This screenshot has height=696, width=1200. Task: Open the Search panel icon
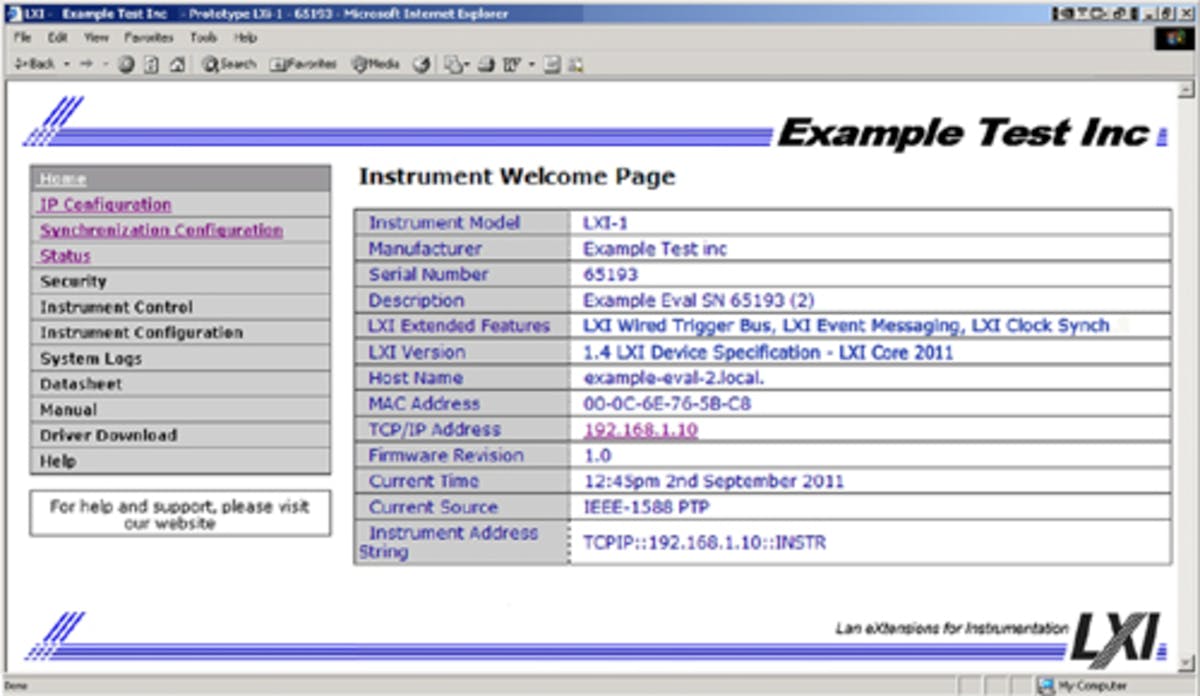pyautogui.click(x=215, y=63)
